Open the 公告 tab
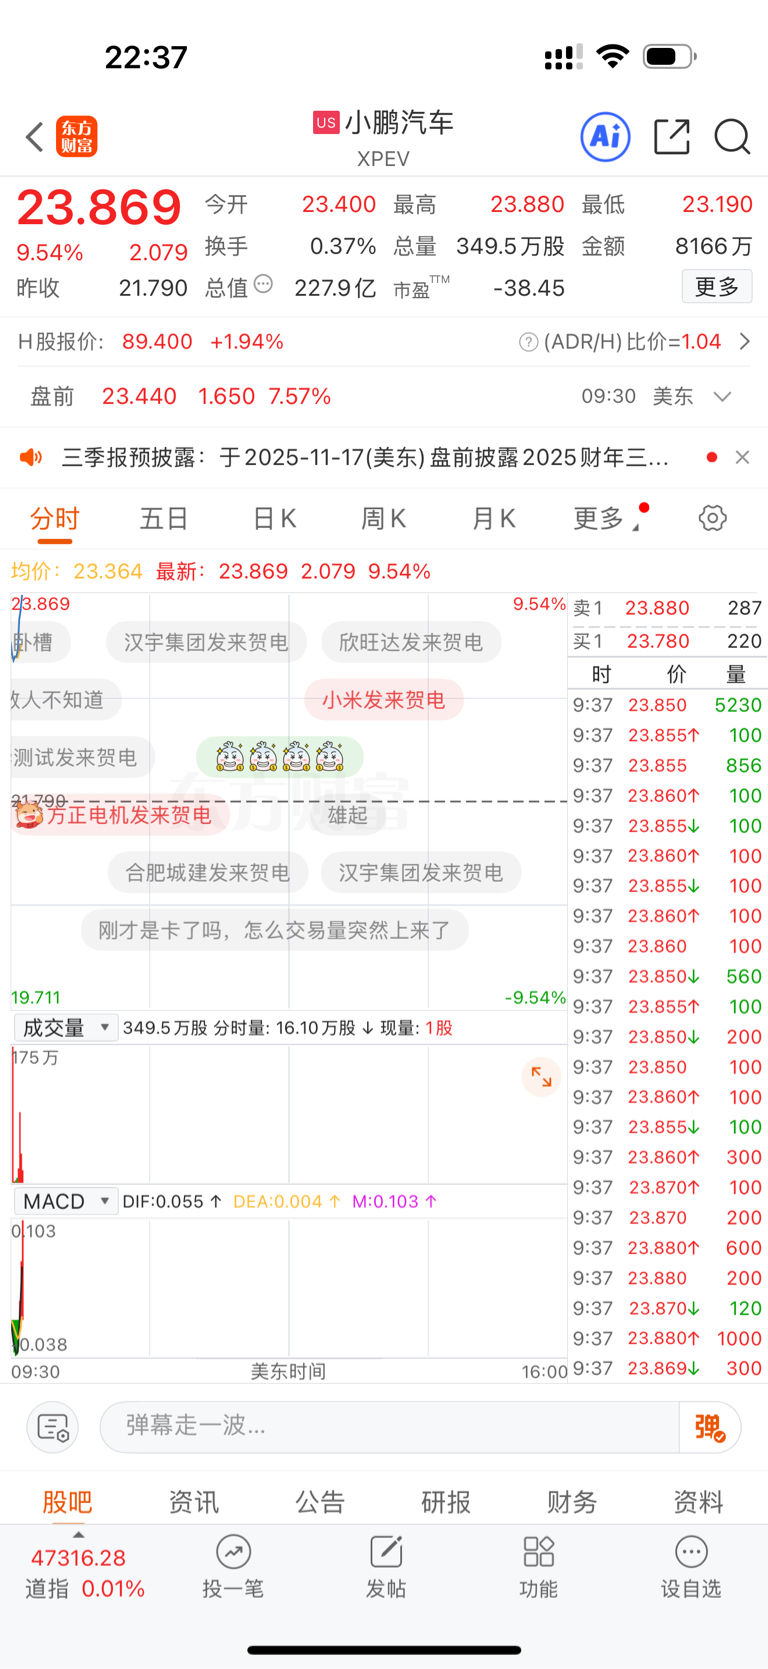768x1669 pixels. tap(320, 1501)
